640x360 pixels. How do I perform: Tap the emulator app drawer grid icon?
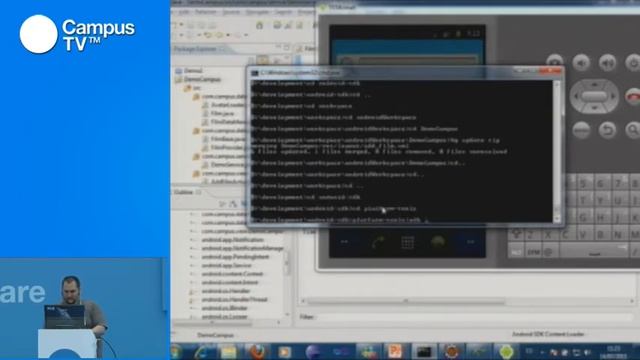pos(407,242)
